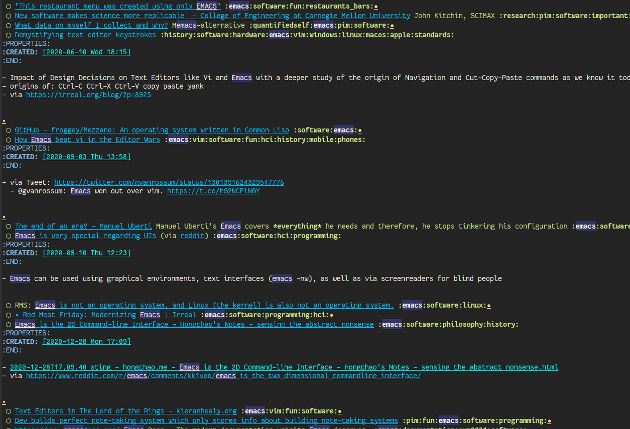Open 'Emacs is very special regarding UIs' link
The width and height of the screenshot is (630, 429).
coord(85,236)
